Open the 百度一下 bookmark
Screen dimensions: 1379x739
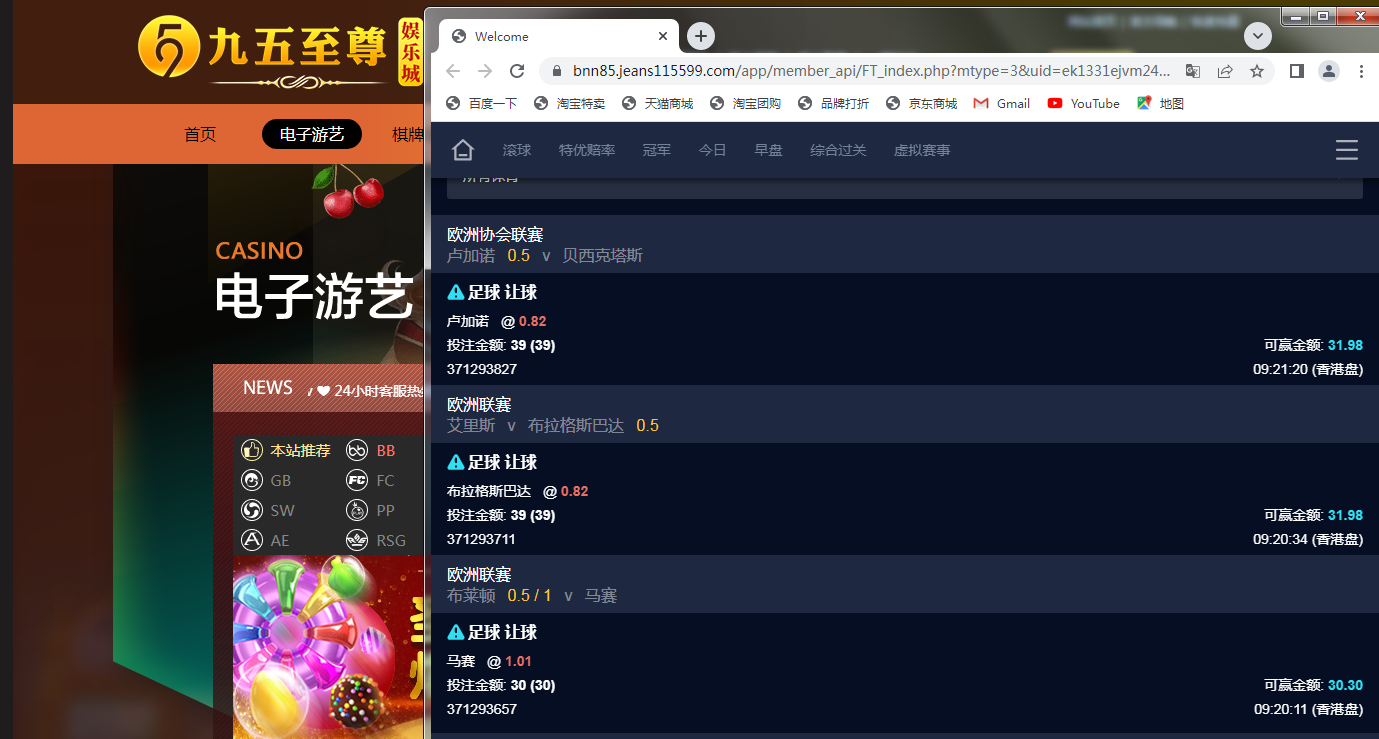(x=481, y=103)
